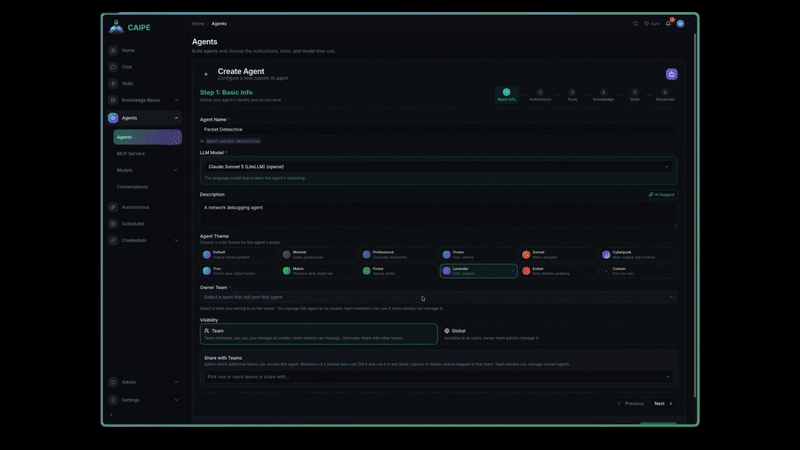This screenshot has width=800, height=450.
Task: Jump to step 4 Knowledge
Action: point(603,95)
